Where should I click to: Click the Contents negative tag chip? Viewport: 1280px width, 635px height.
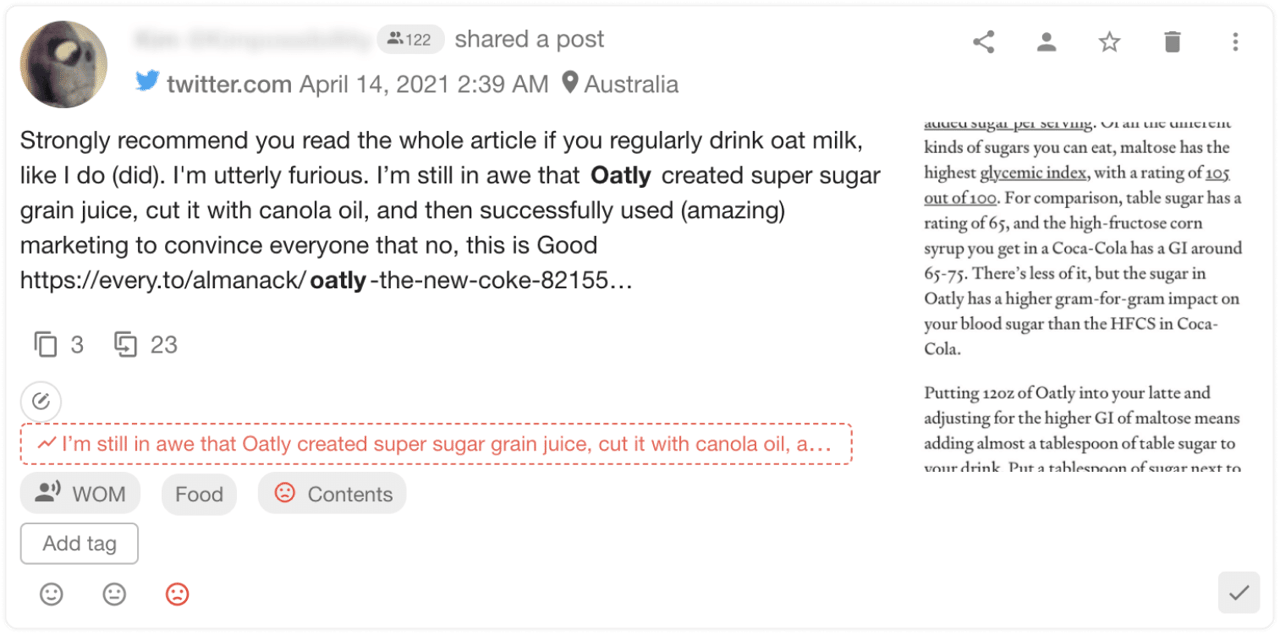tap(332, 494)
